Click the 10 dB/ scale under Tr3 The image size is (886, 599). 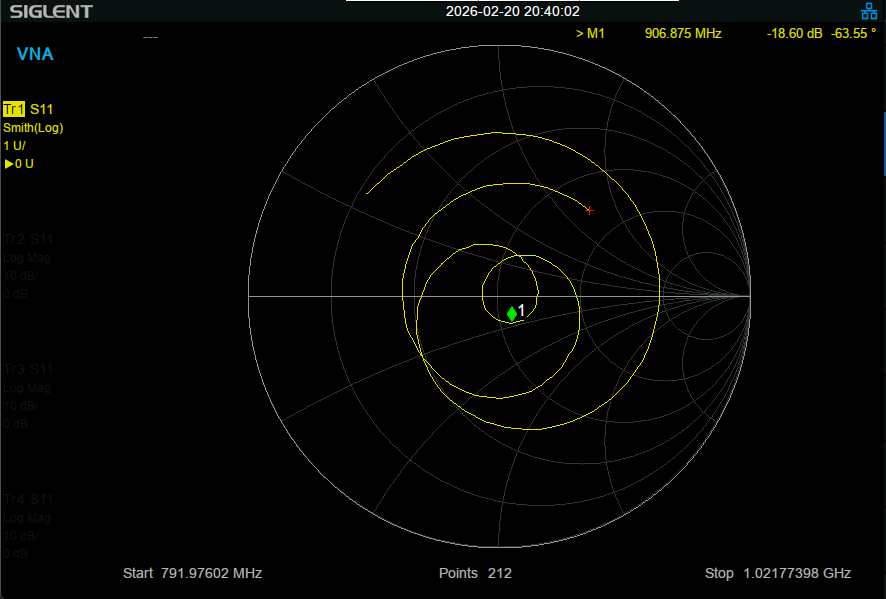click(21, 406)
